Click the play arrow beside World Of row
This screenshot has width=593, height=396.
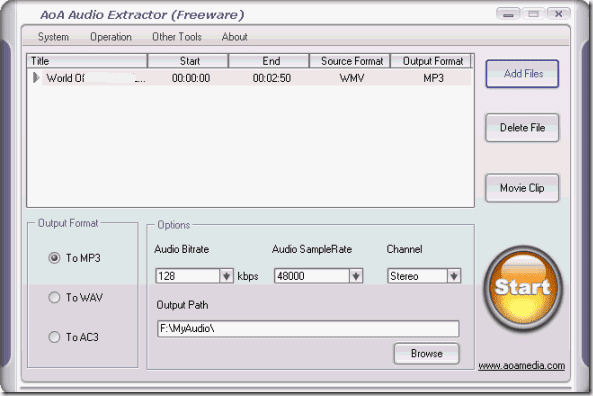pos(36,78)
